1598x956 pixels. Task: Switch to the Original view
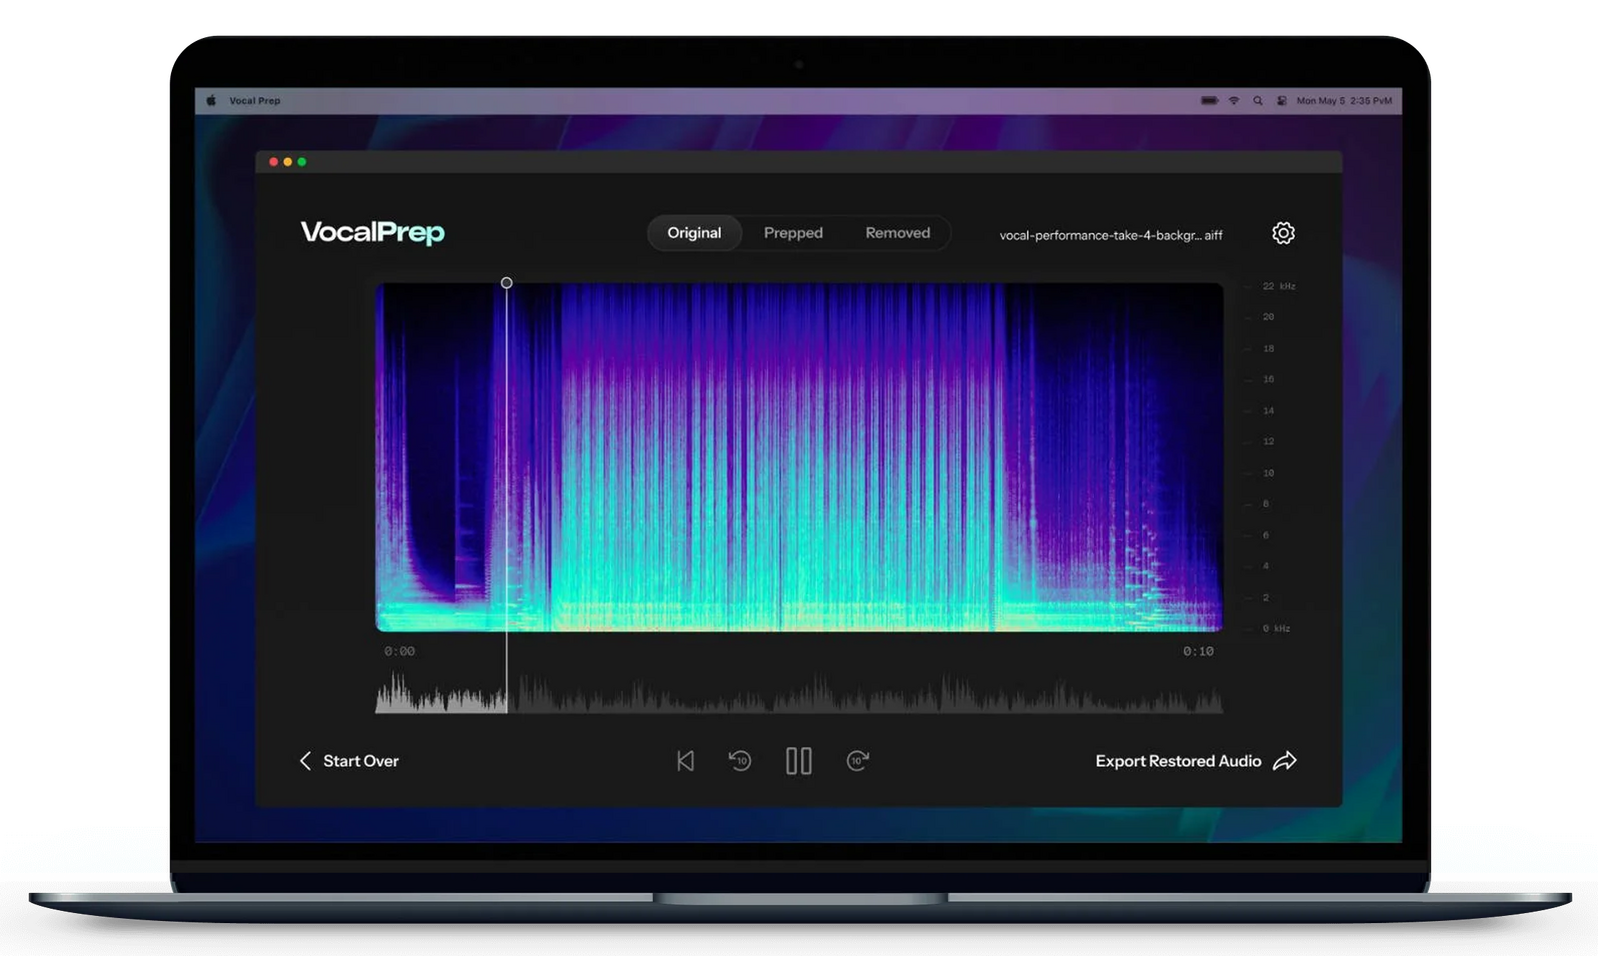(x=694, y=233)
